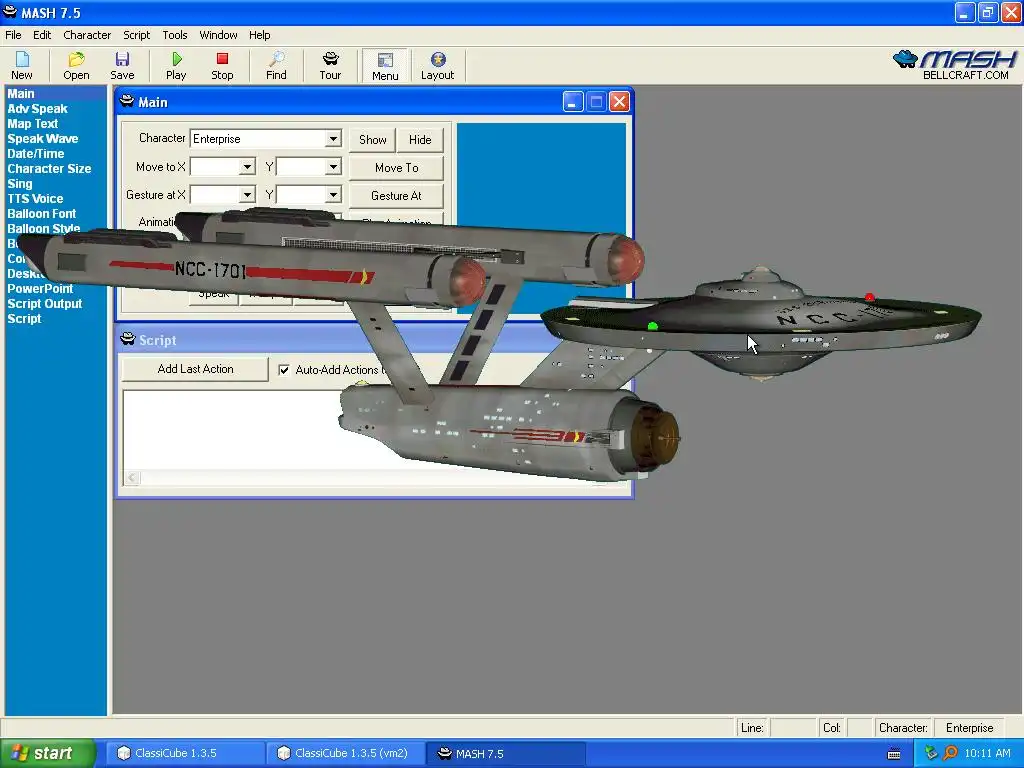The width and height of the screenshot is (1024, 768).
Task: Click the Gesture At button
Action: (x=396, y=196)
